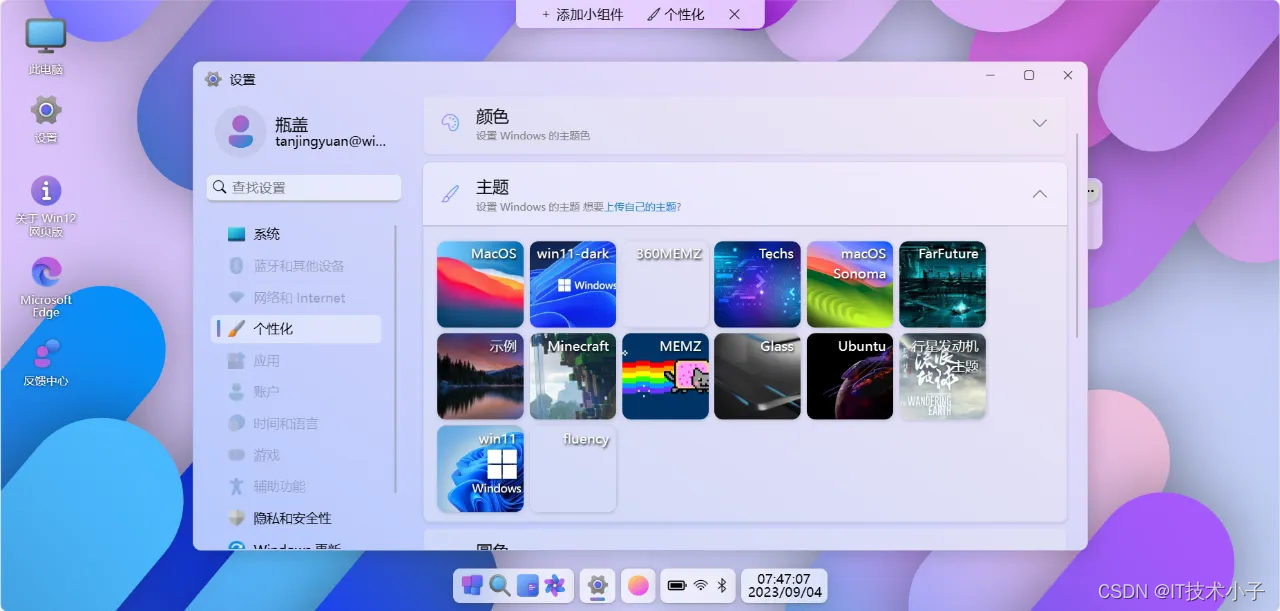Click the Settings gear in the taskbar
The image size is (1280, 611).
[x=597, y=585]
